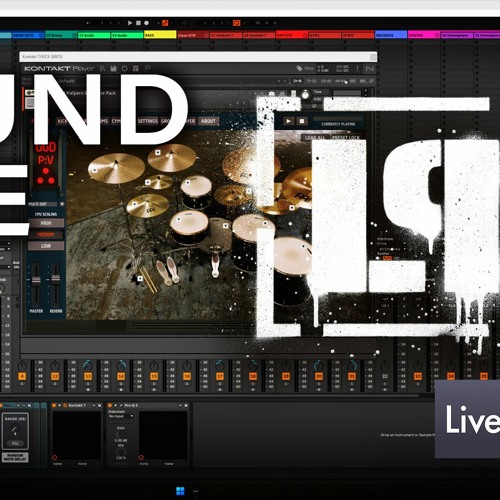Click the NI logo in the Kontakt header
This screenshot has width=500, height=500.
pos(369,69)
